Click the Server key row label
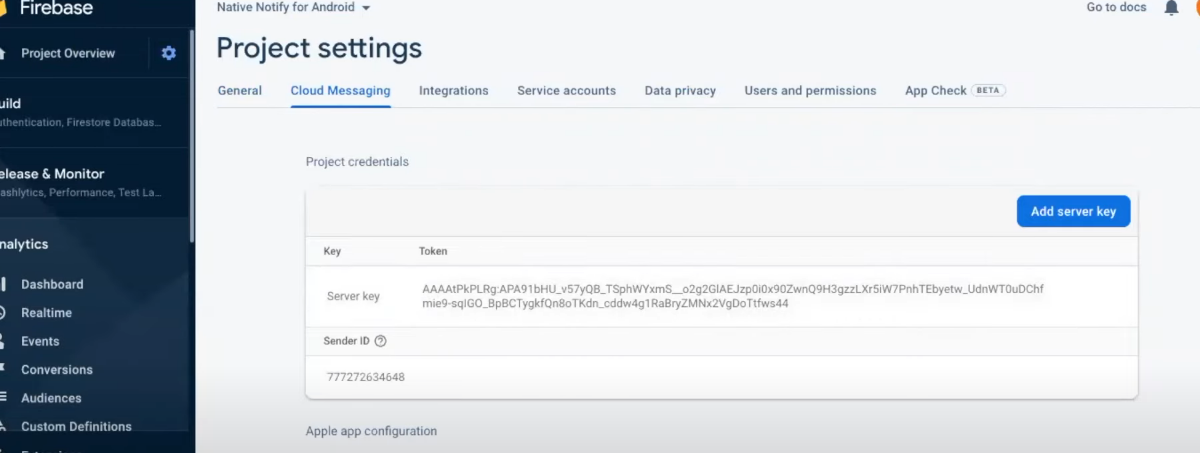This screenshot has width=1200, height=453. (x=353, y=296)
